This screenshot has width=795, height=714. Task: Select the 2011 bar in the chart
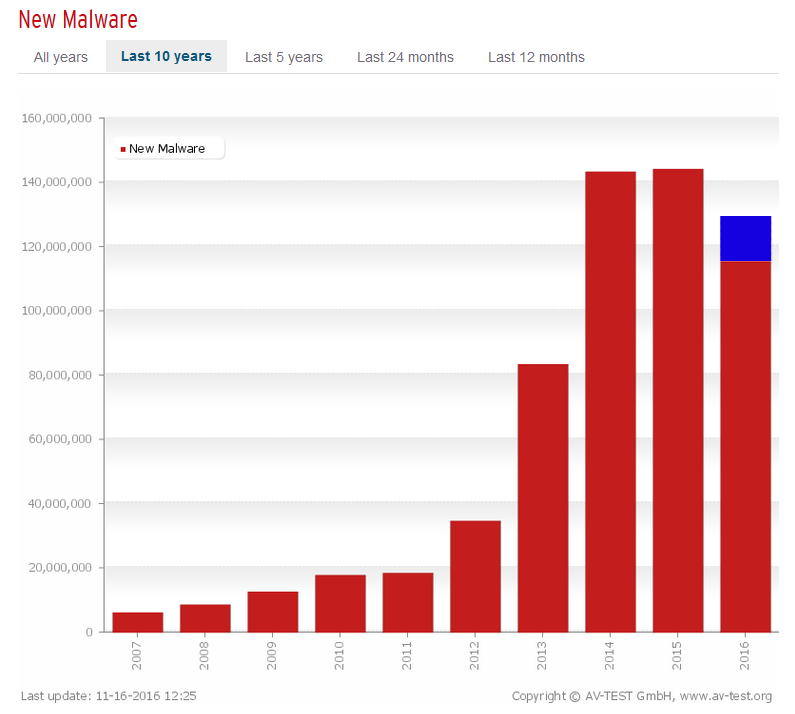click(408, 602)
